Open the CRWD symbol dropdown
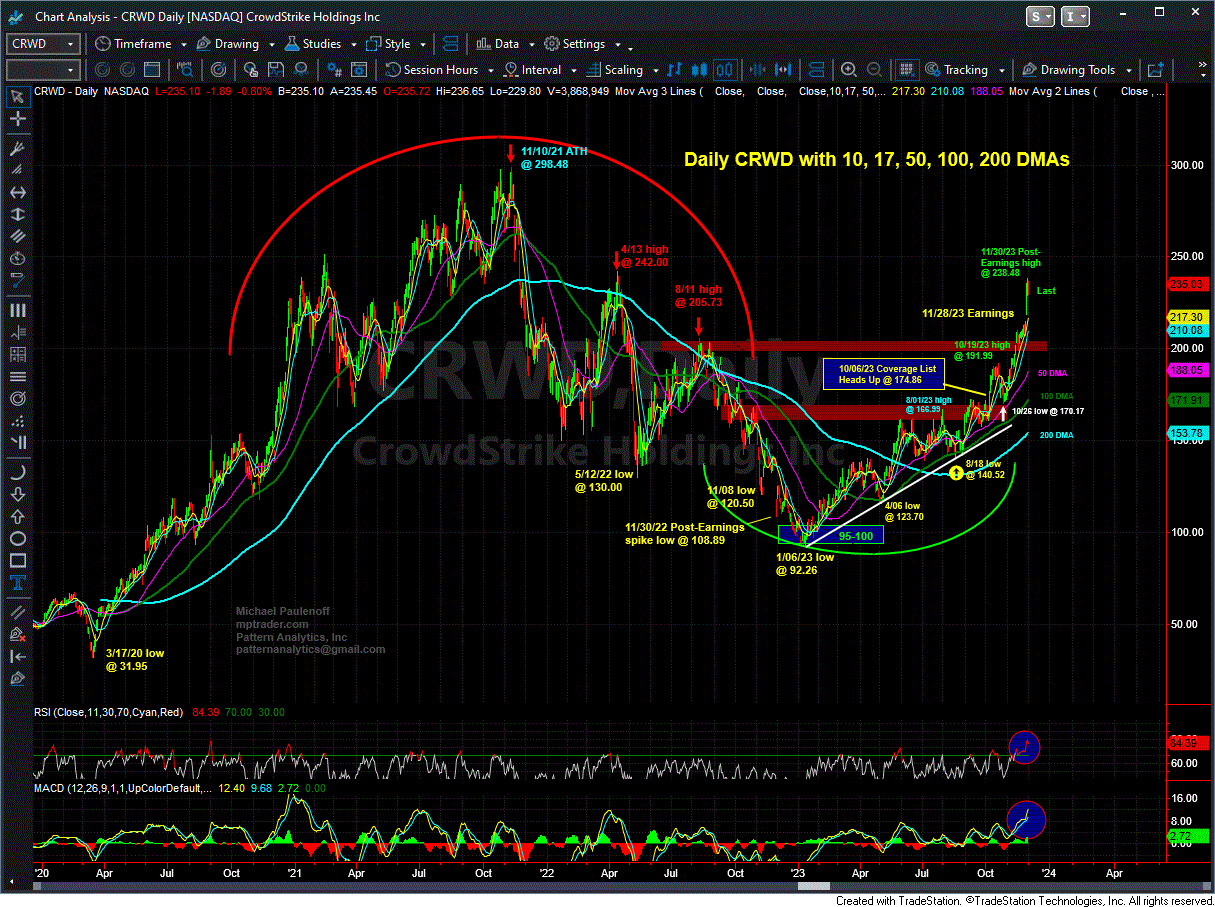Image resolution: width=1215 pixels, height=907 pixels. [70, 44]
